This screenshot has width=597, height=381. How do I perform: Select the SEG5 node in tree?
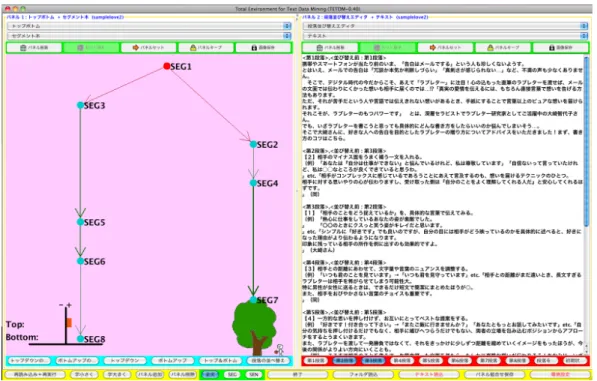80,222
